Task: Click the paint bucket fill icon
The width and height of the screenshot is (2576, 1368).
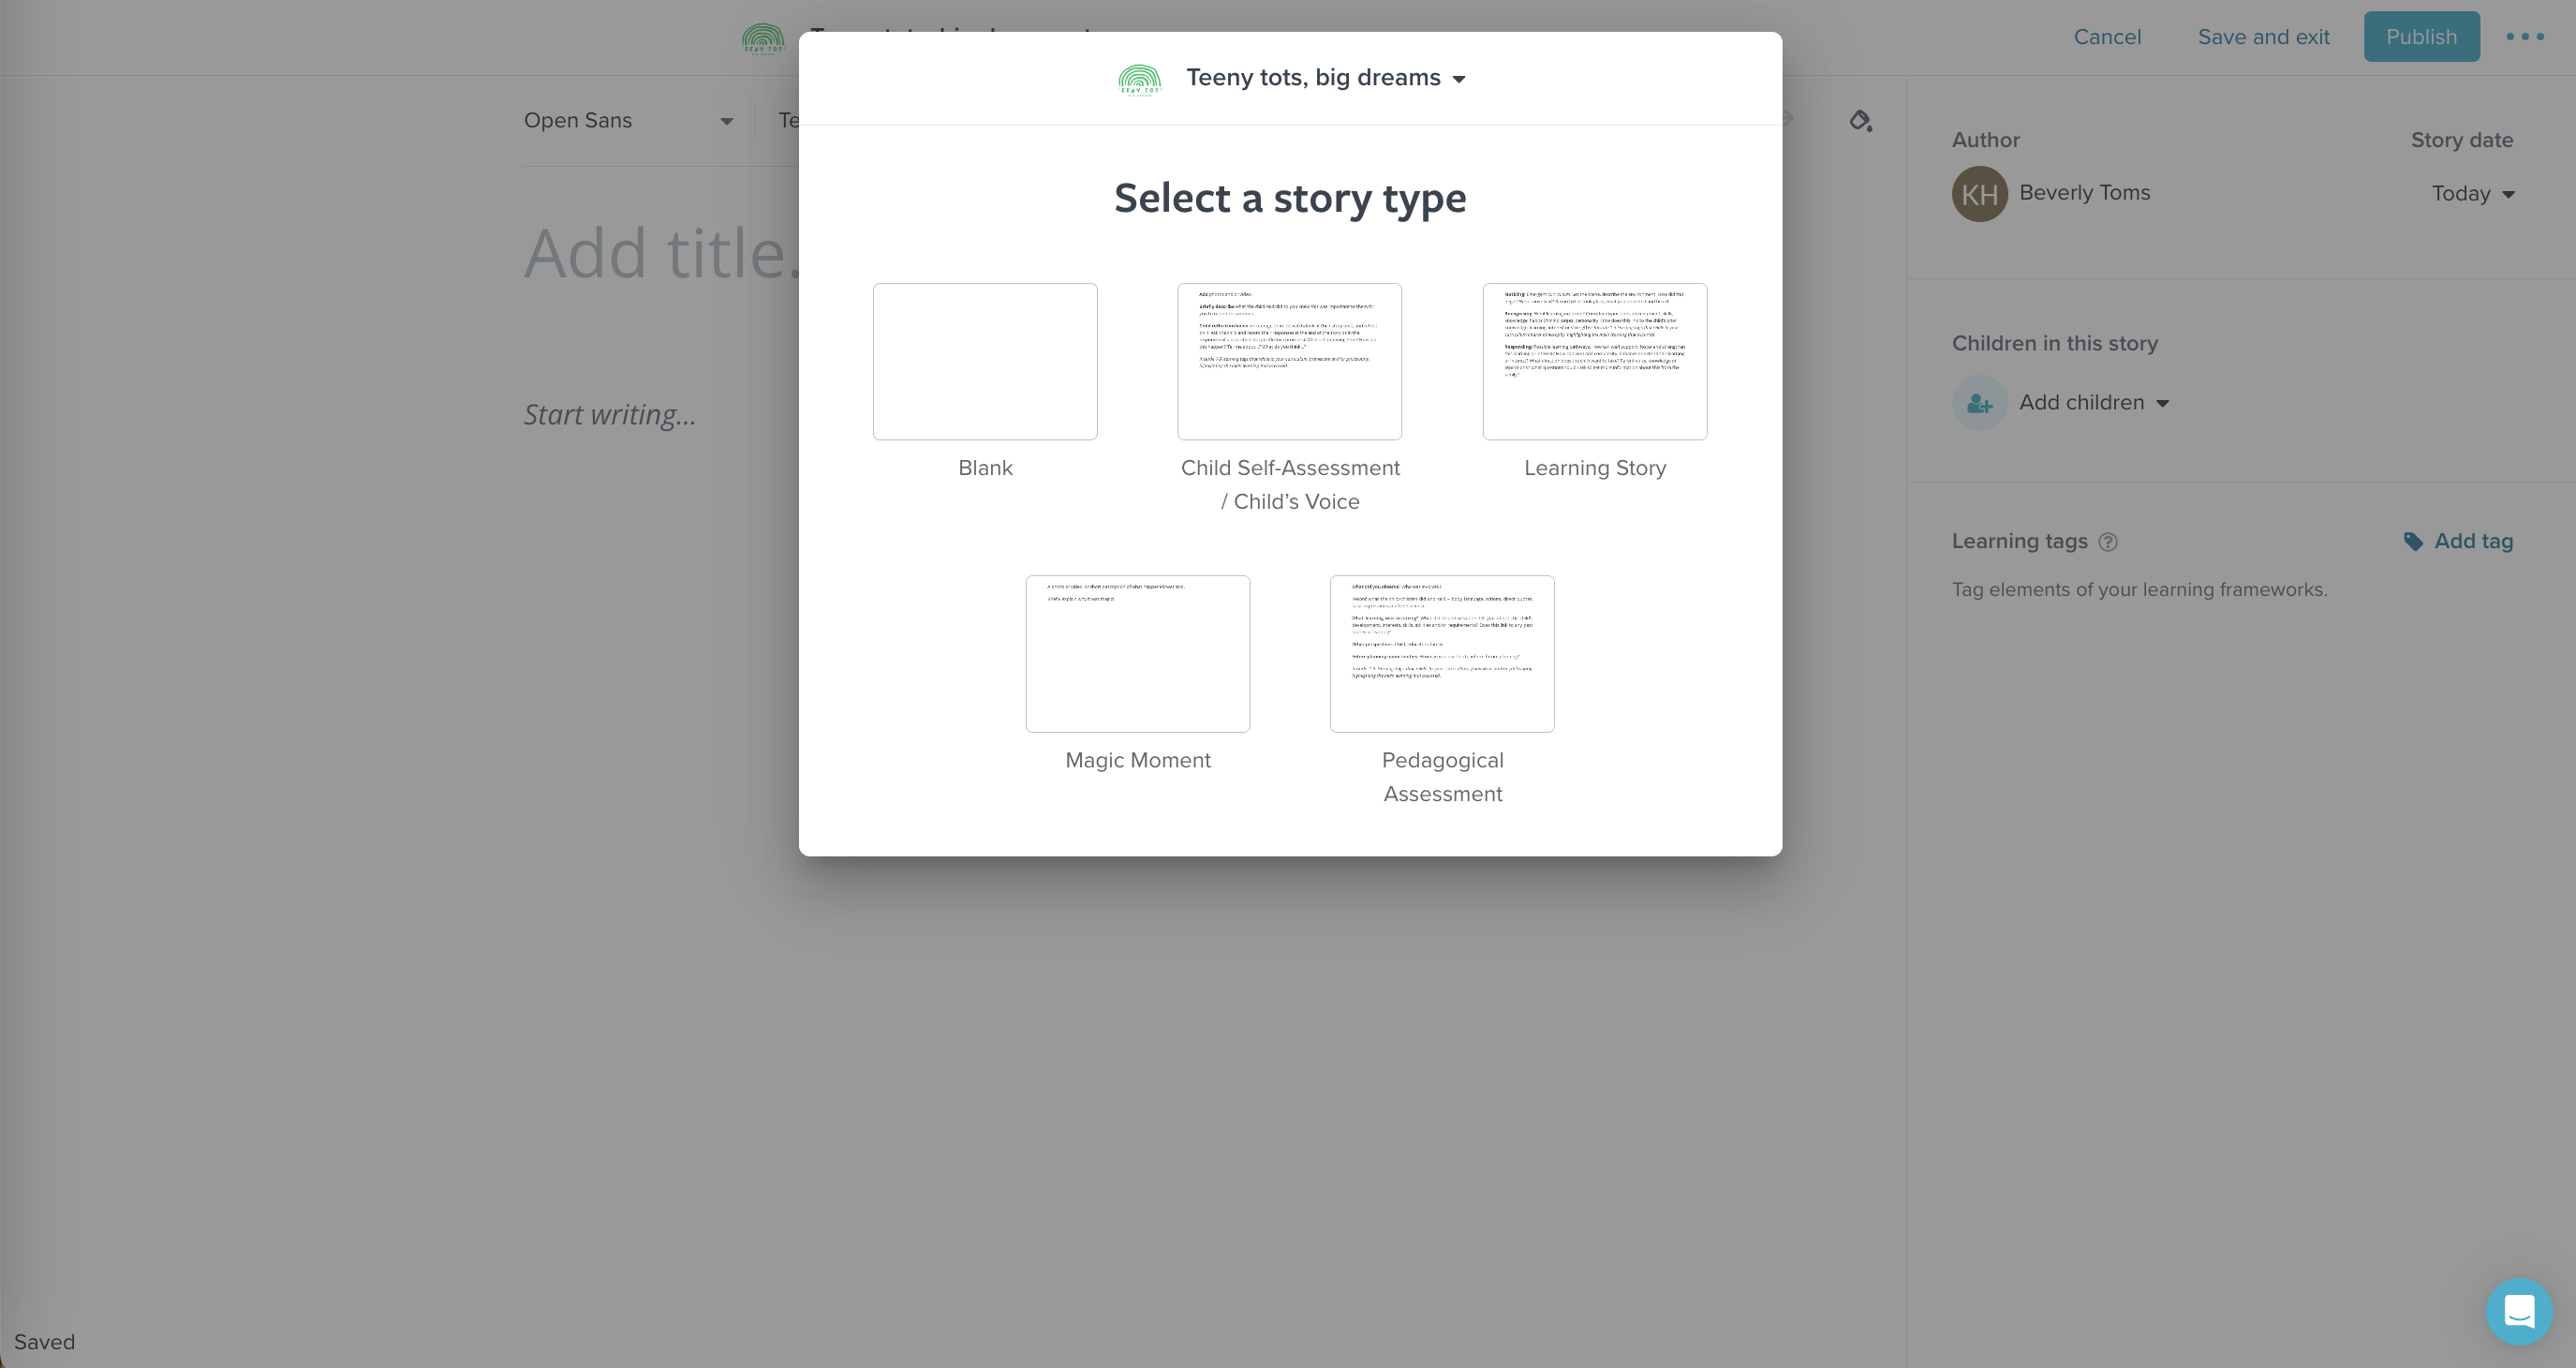Action: click(1859, 121)
